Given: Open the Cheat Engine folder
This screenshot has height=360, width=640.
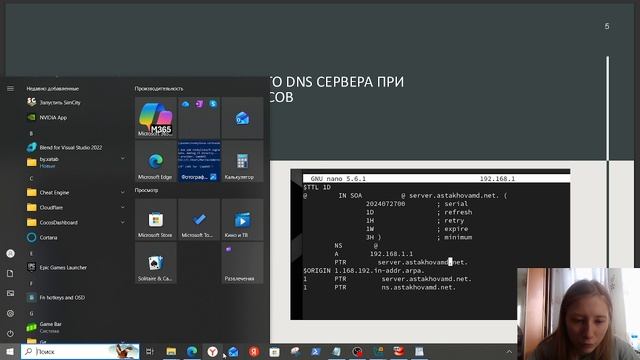Looking at the screenshot, I should [x=54, y=192].
